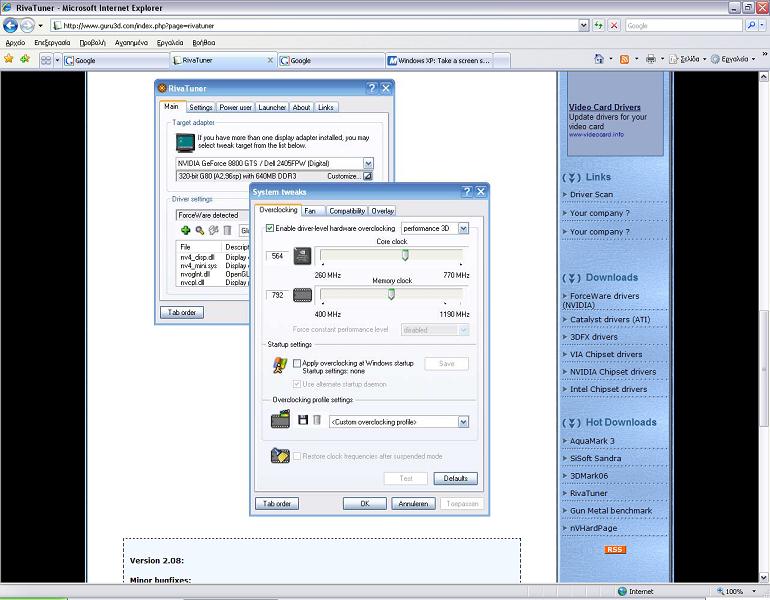
Task: Open Favorites Center with the yellow star
Action: [9, 59]
